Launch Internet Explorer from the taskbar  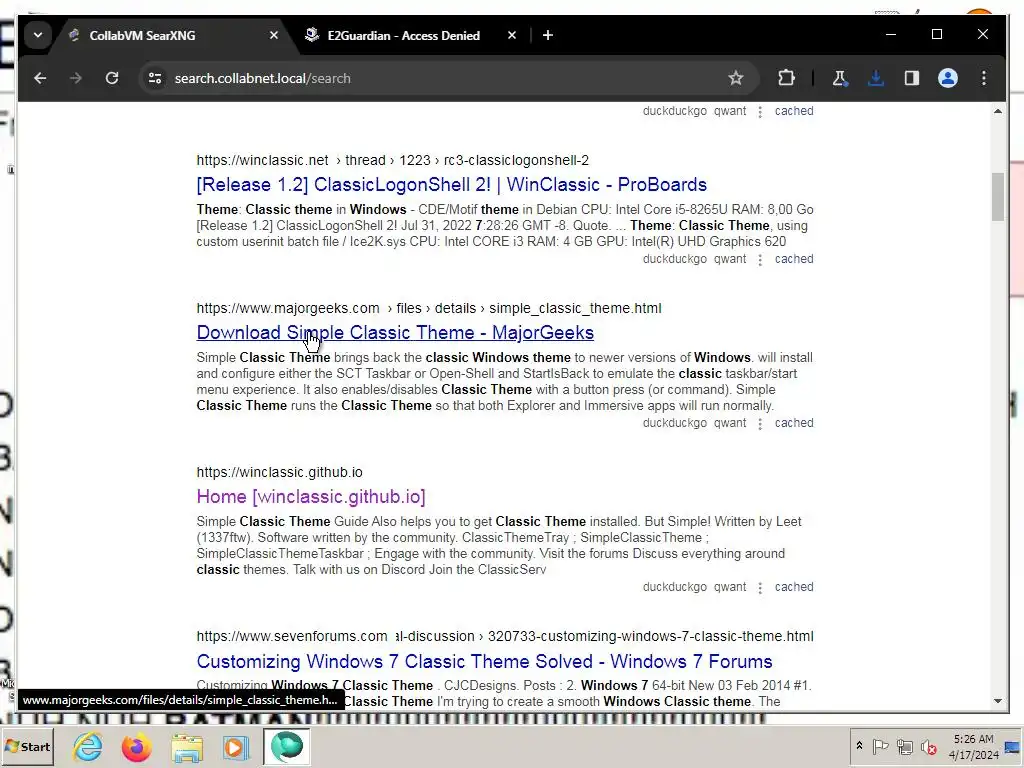point(88,746)
